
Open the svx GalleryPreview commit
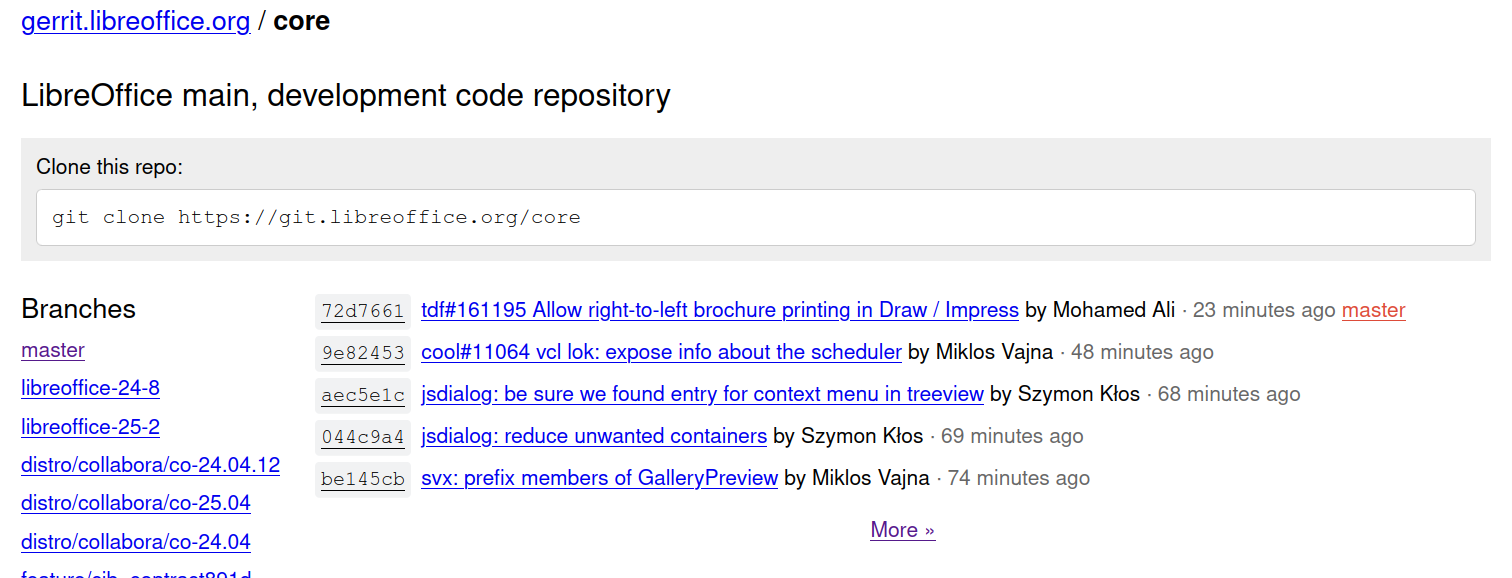[599, 478]
